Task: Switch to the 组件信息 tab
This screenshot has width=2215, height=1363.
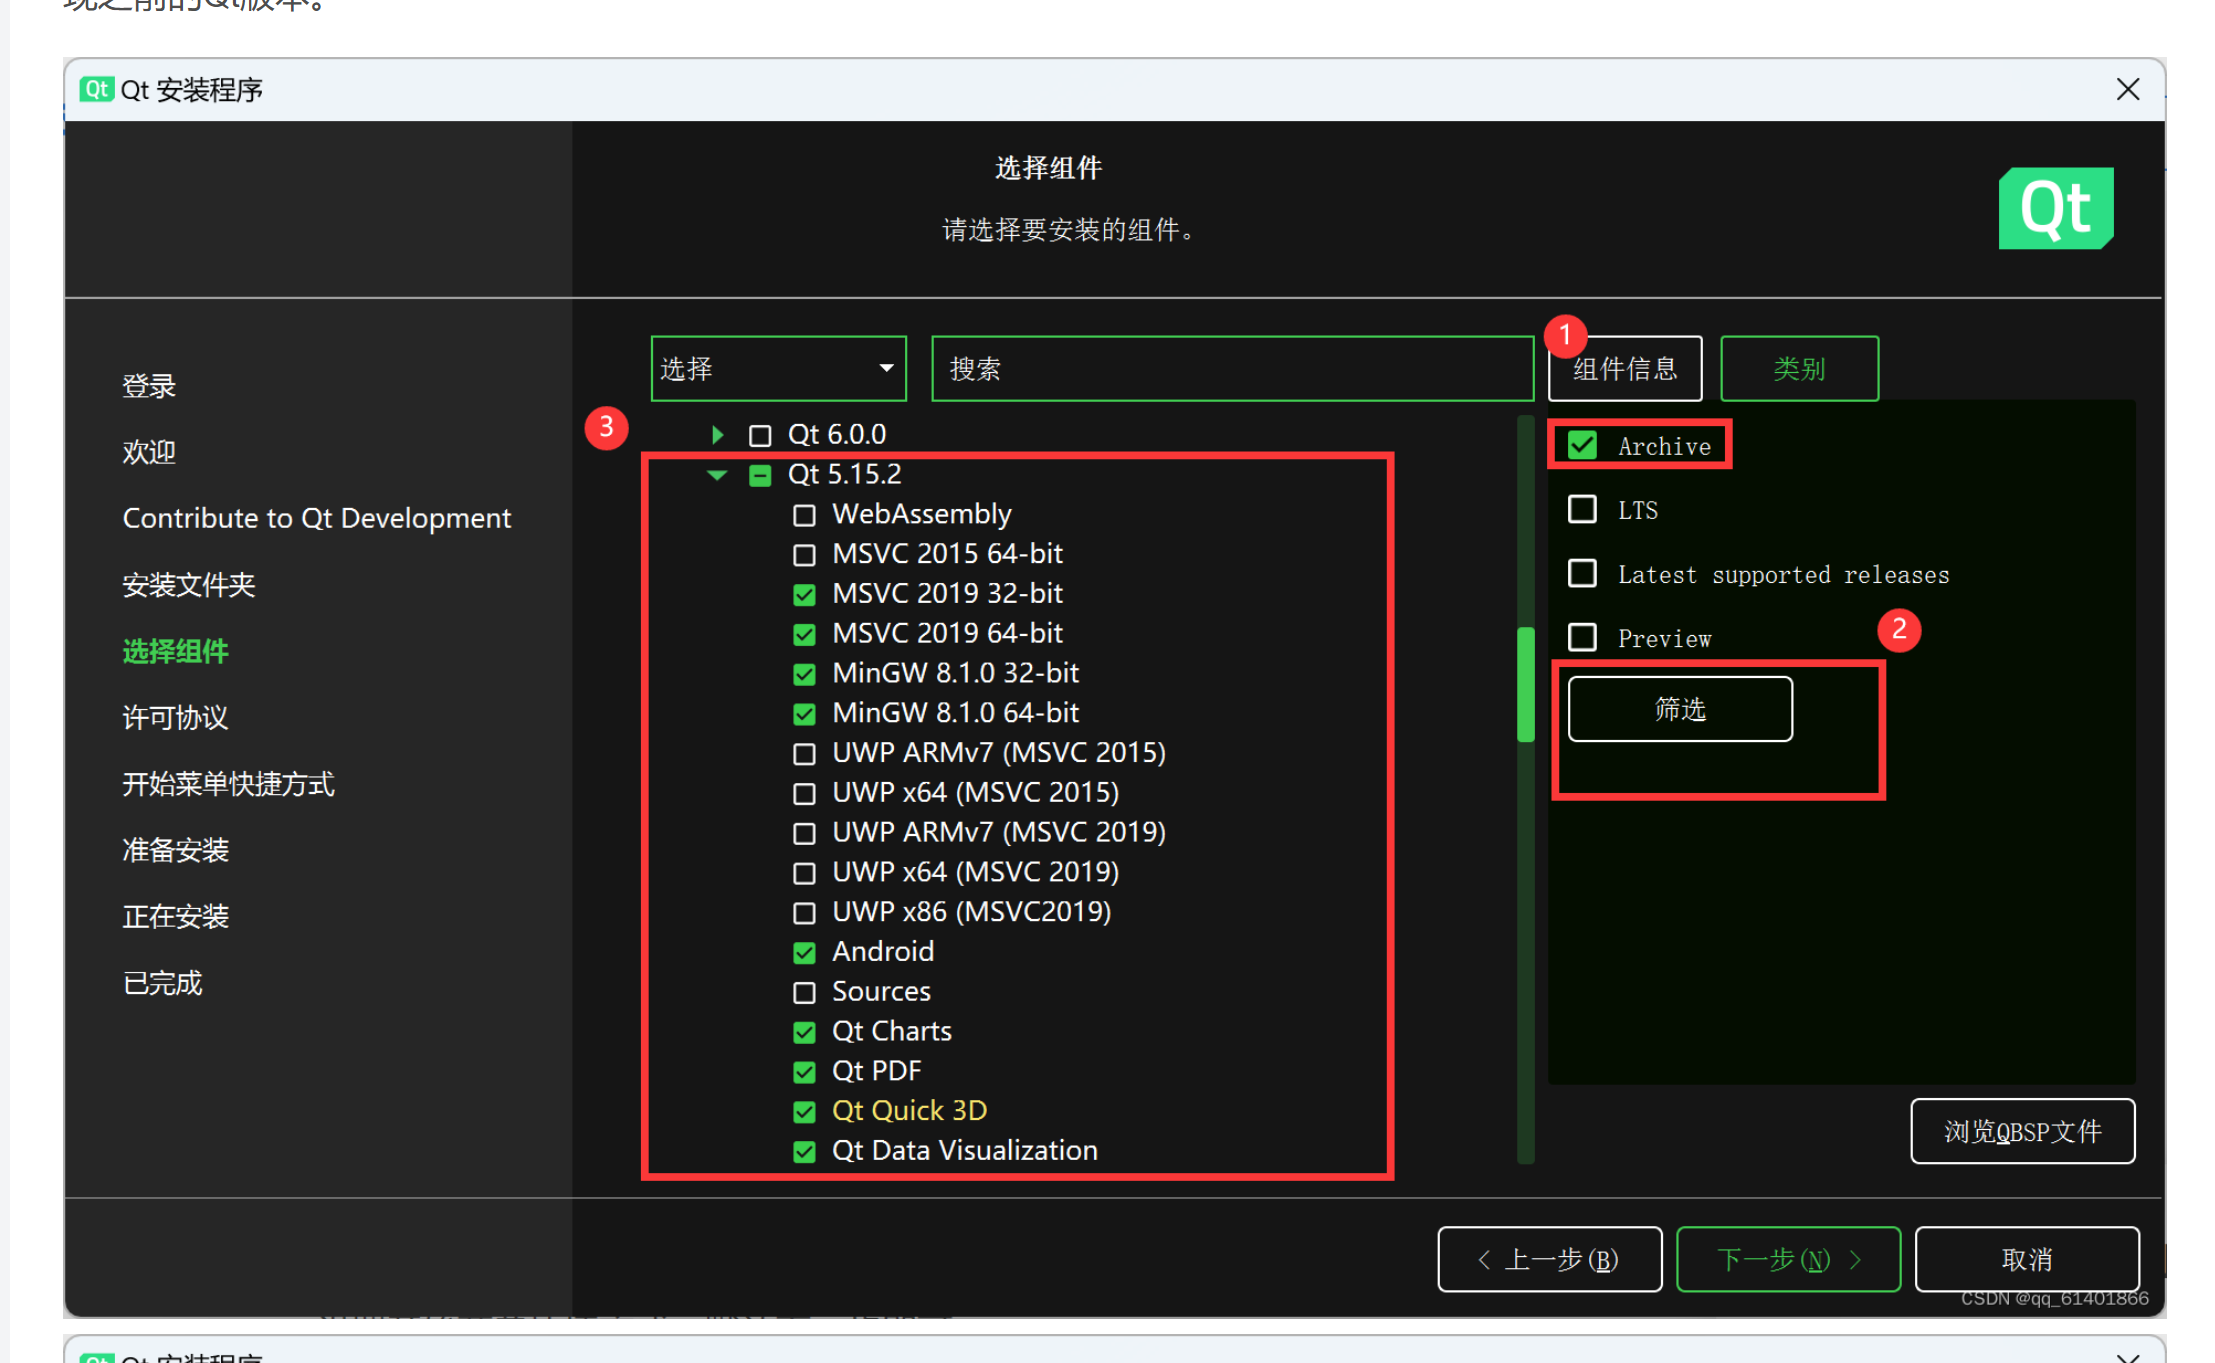Action: [x=1625, y=369]
